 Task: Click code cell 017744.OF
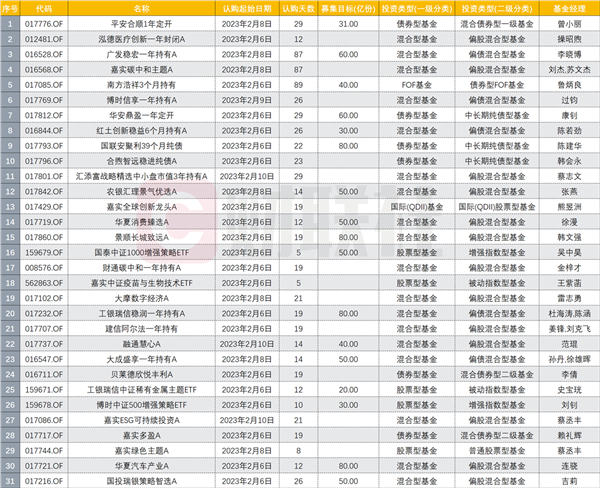click(44, 451)
